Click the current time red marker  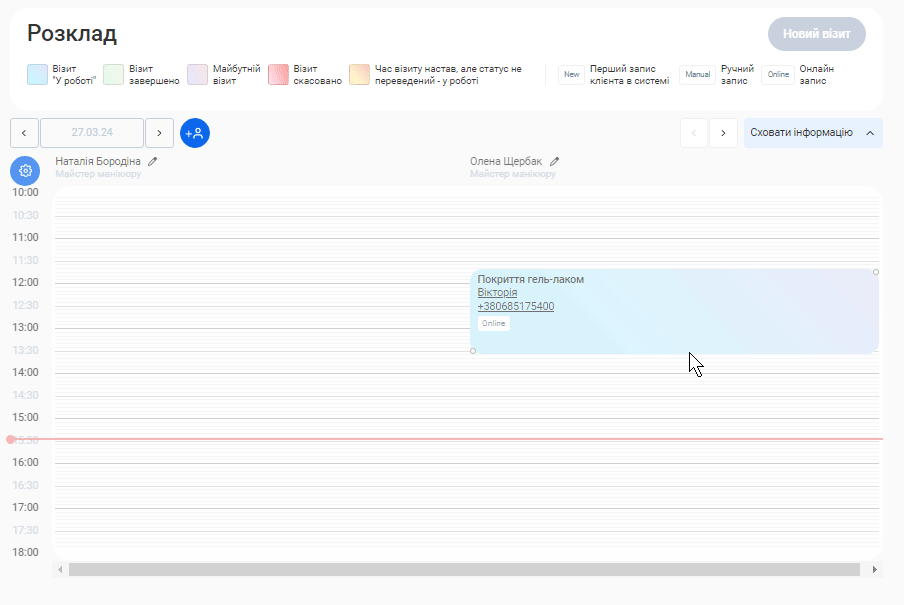pyautogui.click(x=11, y=439)
